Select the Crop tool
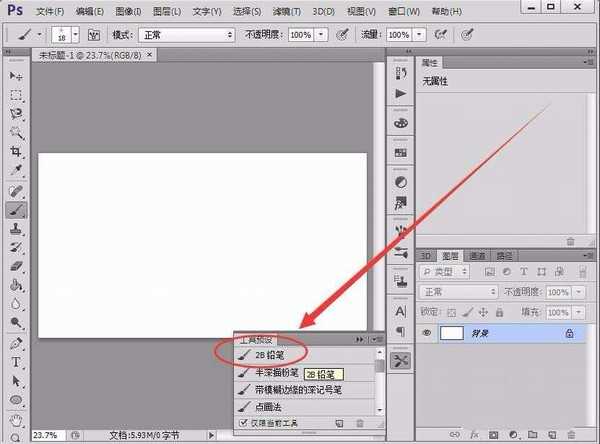This screenshot has width=600, height=444. tap(17, 152)
